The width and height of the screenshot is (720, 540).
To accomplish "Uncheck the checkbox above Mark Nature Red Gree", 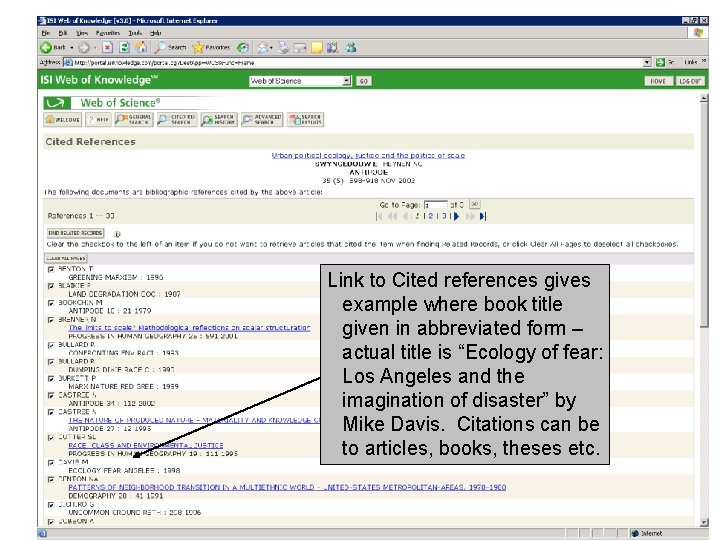I will 51,378.
